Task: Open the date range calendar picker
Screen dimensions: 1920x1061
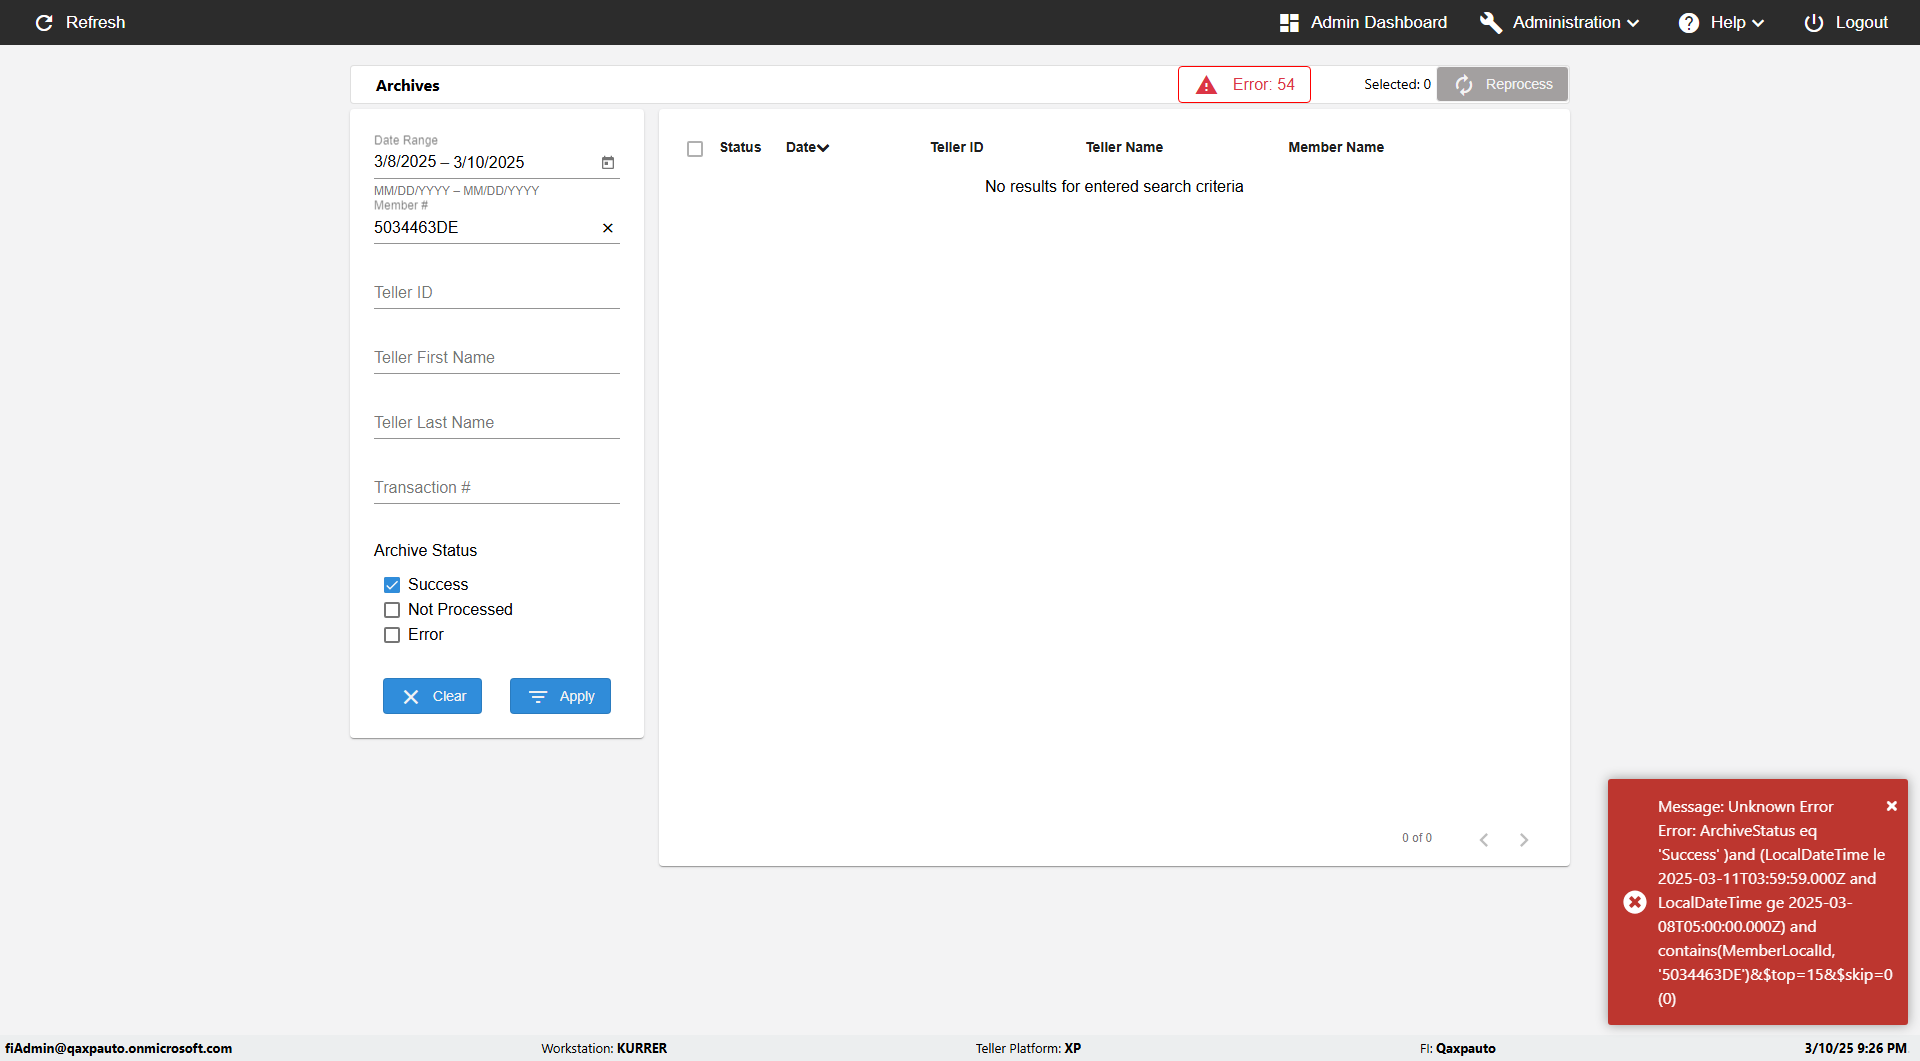Action: tap(608, 162)
